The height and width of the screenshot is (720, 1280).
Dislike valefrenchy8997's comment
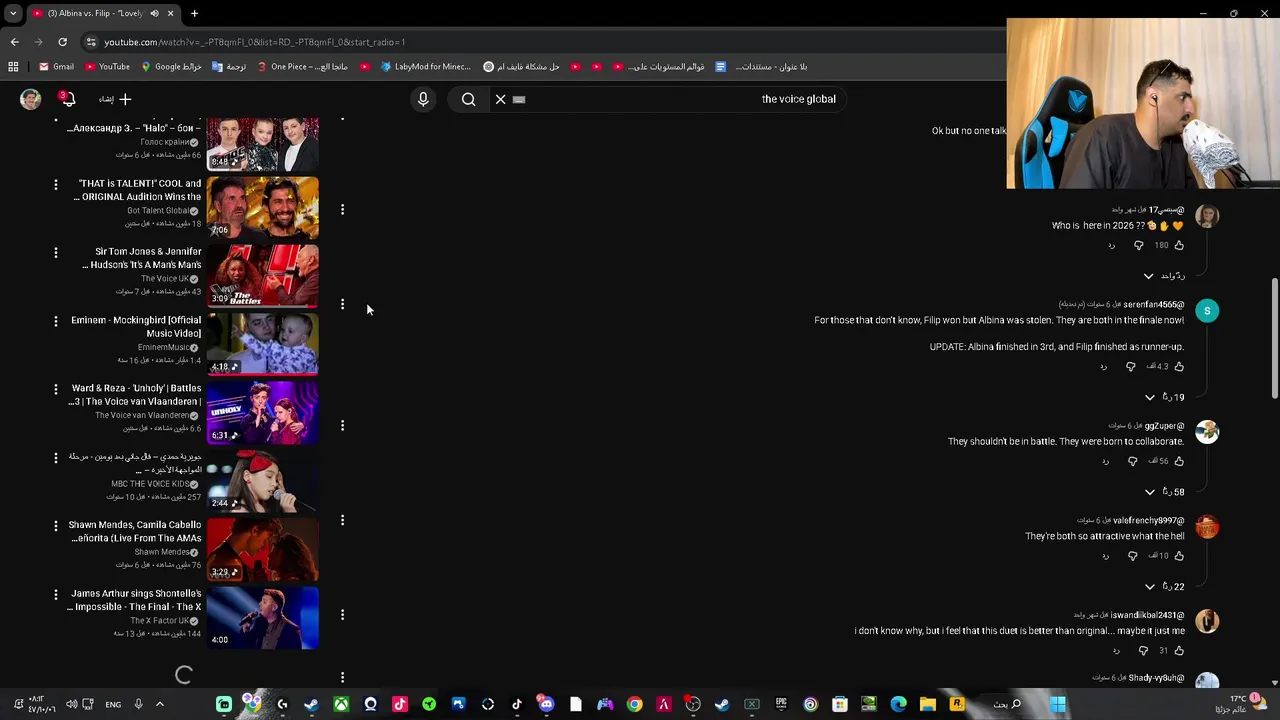pyautogui.click(x=1132, y=556)
